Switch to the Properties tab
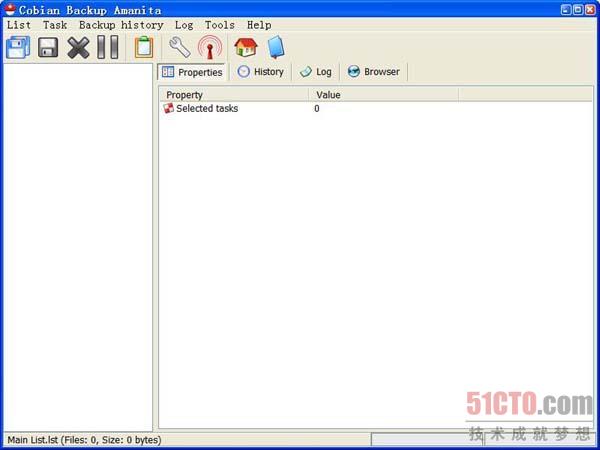Screen dimensions: 600x450 pos(192,72)
